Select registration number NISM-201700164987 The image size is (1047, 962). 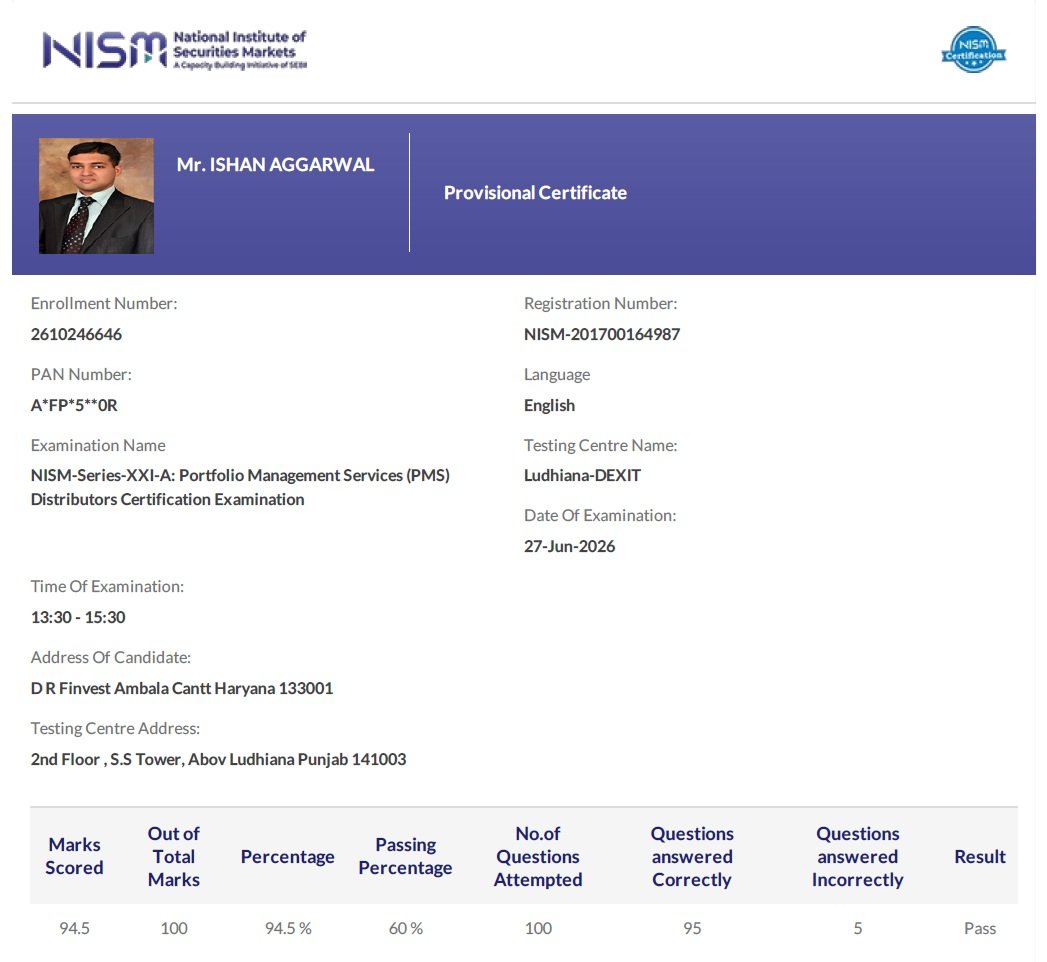602,334
